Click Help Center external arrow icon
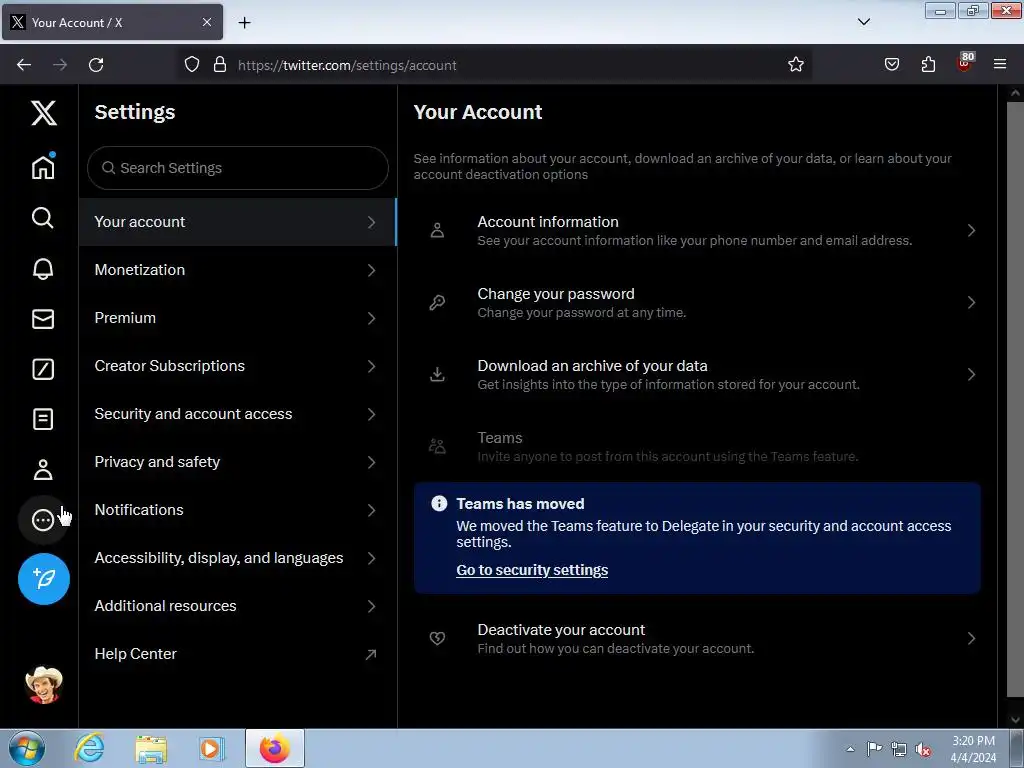The image size is (1024, 768). tap(371, 654)
